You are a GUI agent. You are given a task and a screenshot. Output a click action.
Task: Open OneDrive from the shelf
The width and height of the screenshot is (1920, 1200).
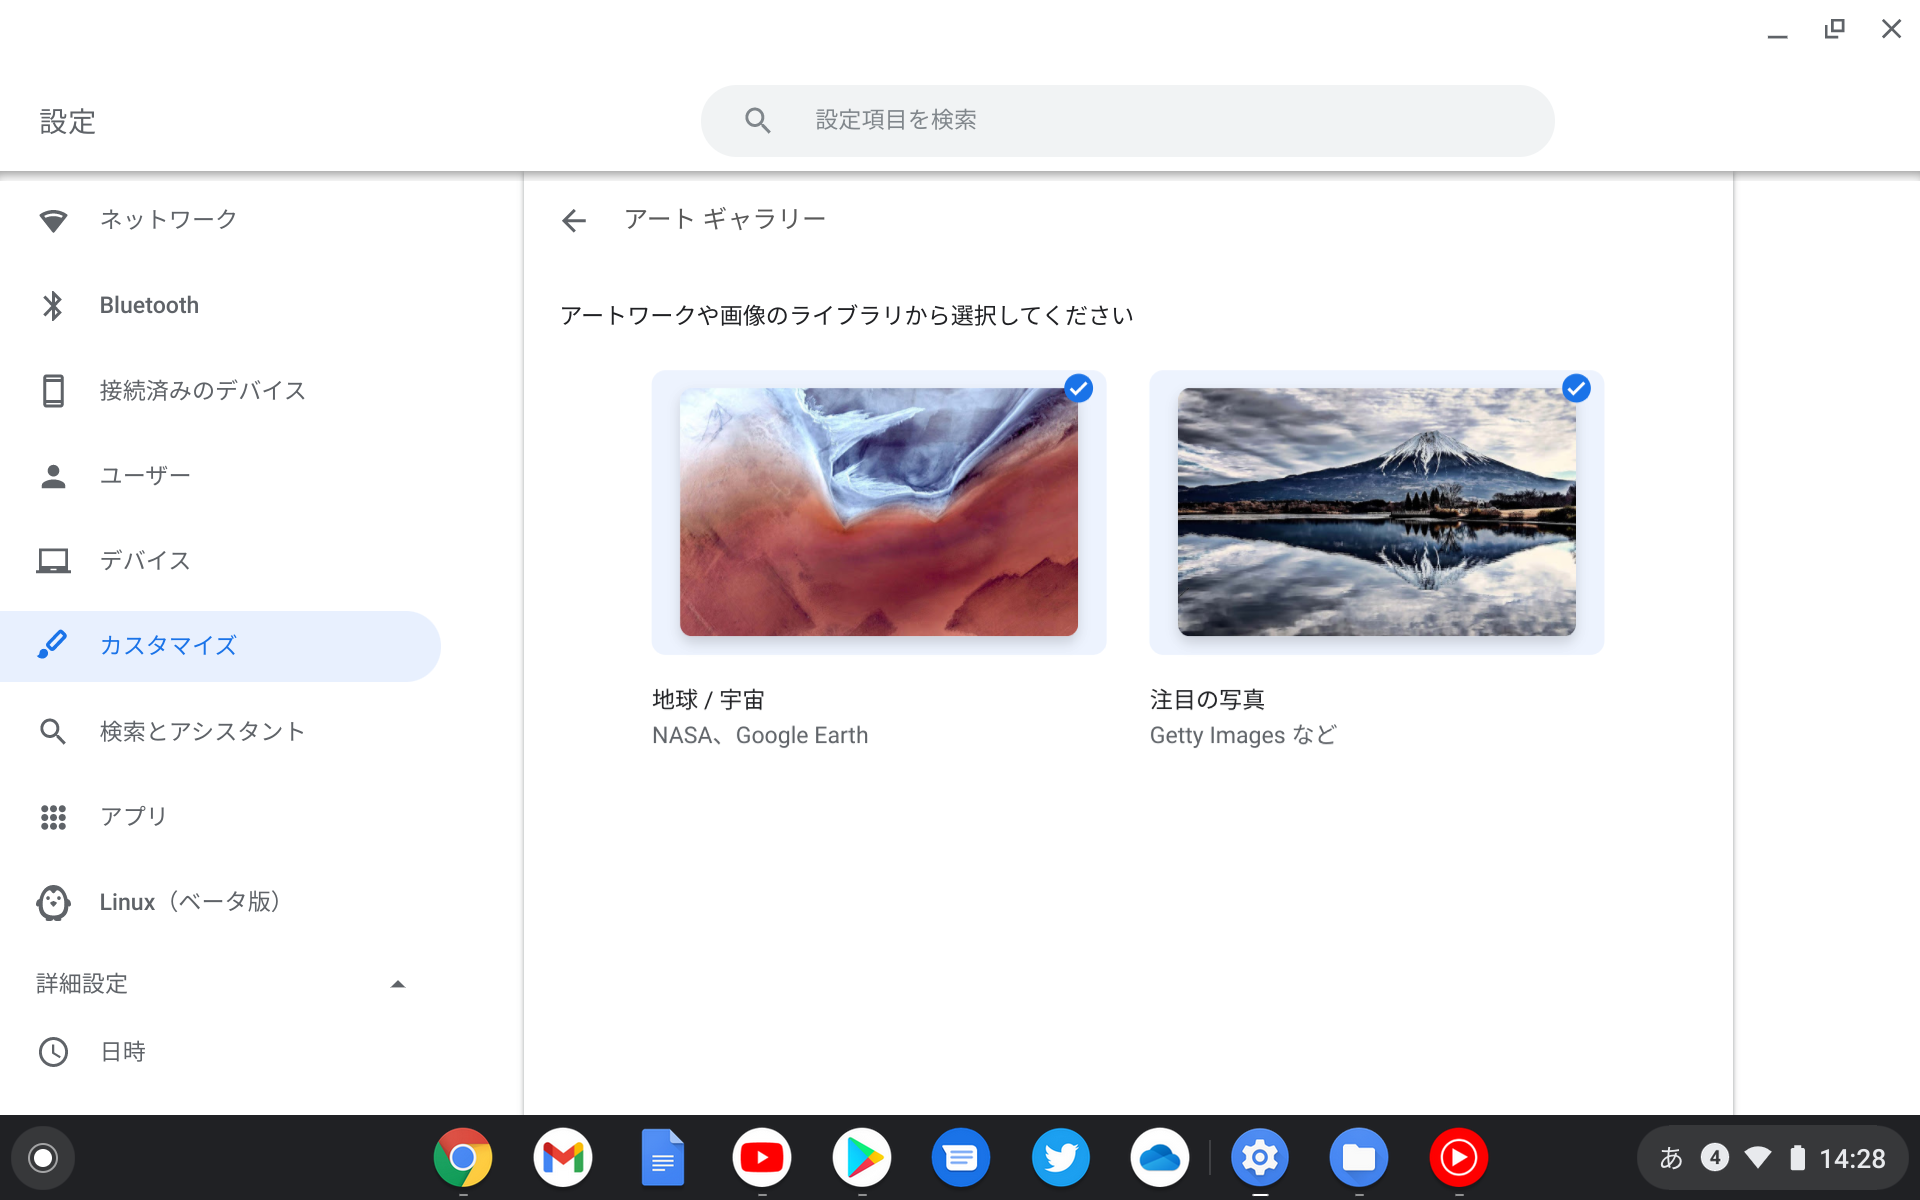[1160, 1157]
